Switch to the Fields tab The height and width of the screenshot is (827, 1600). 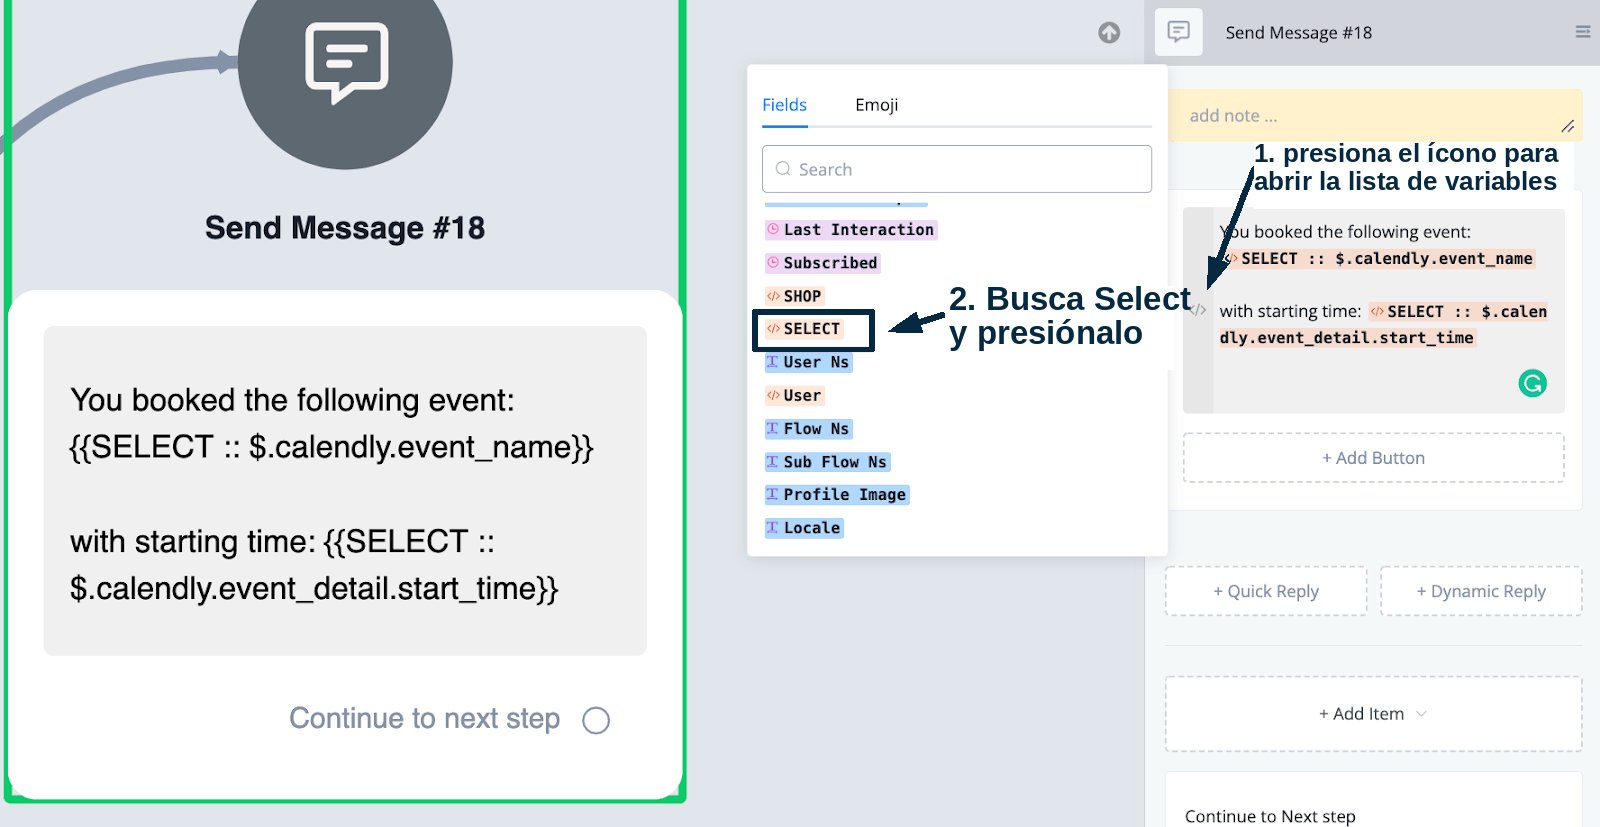784,105
